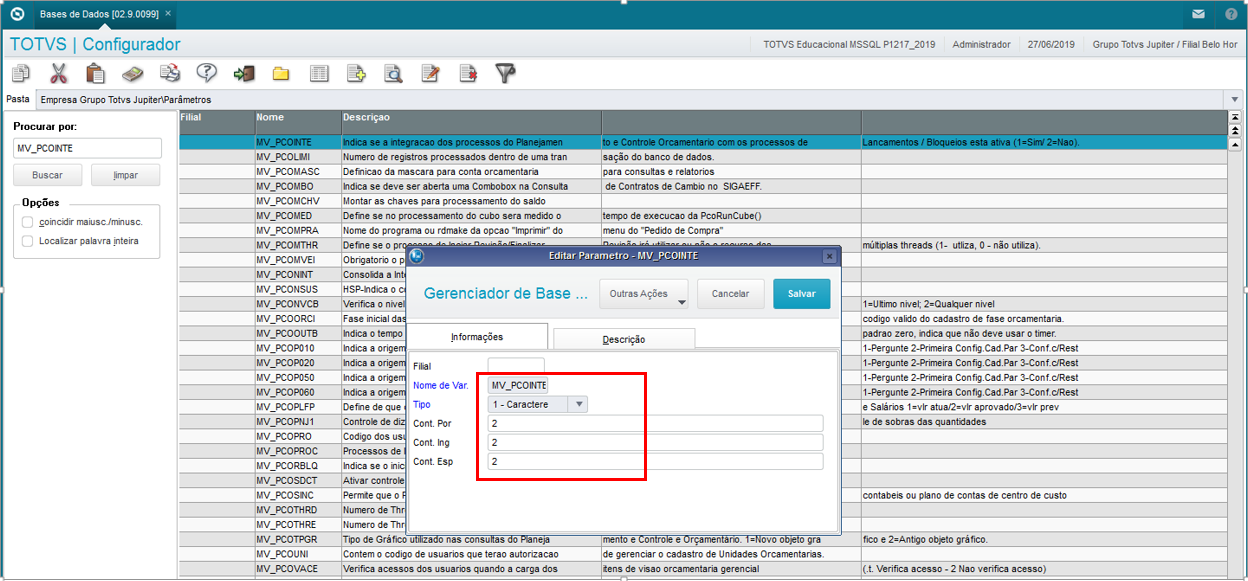Click the Paste clipboard icon
1248x581 pixels.
pos(95,73)
